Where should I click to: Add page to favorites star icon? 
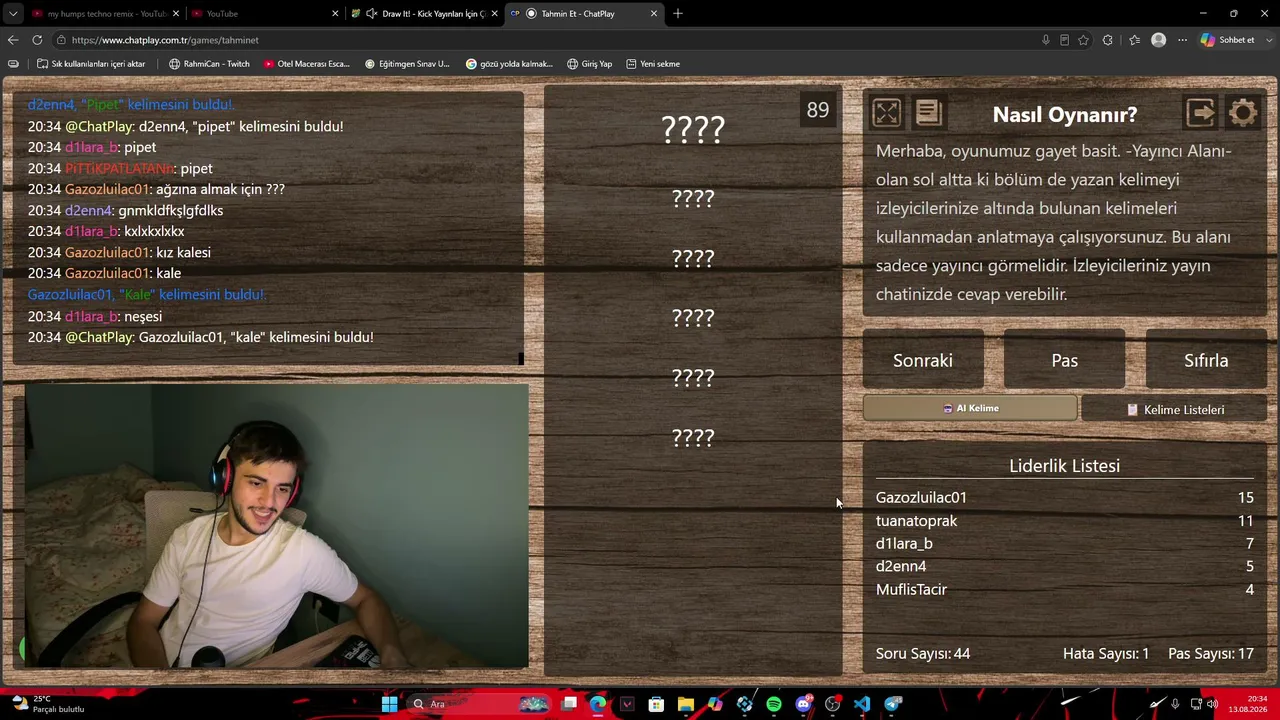click(1083, 40)
